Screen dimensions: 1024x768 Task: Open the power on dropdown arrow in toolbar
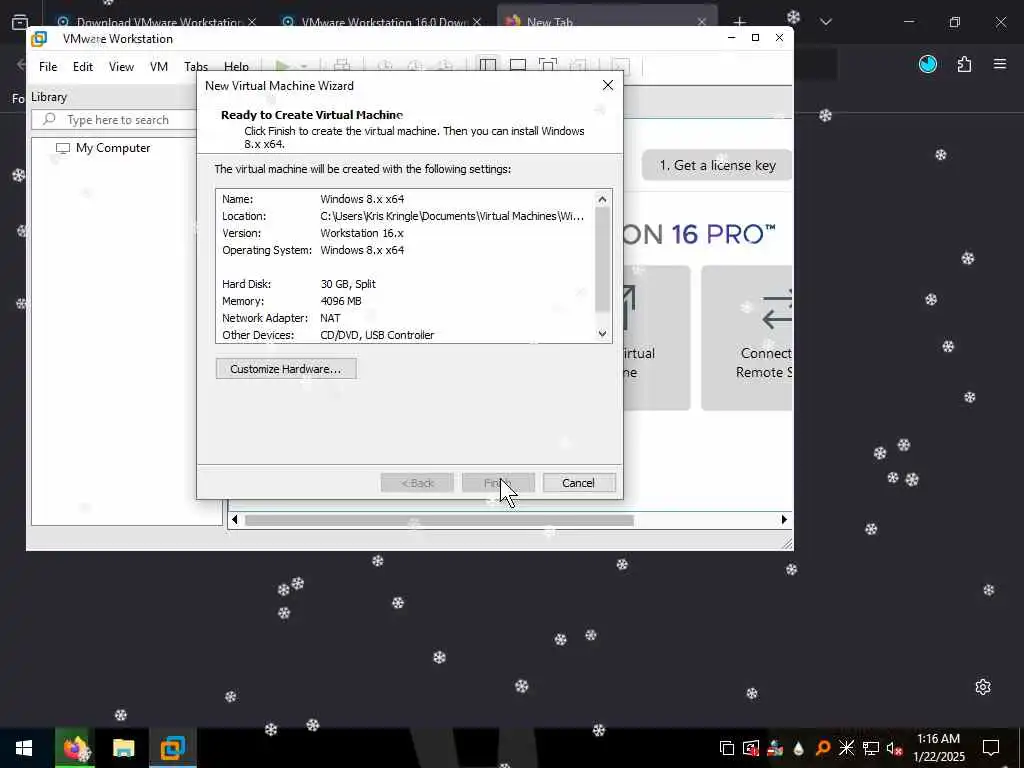click(304, 66)
